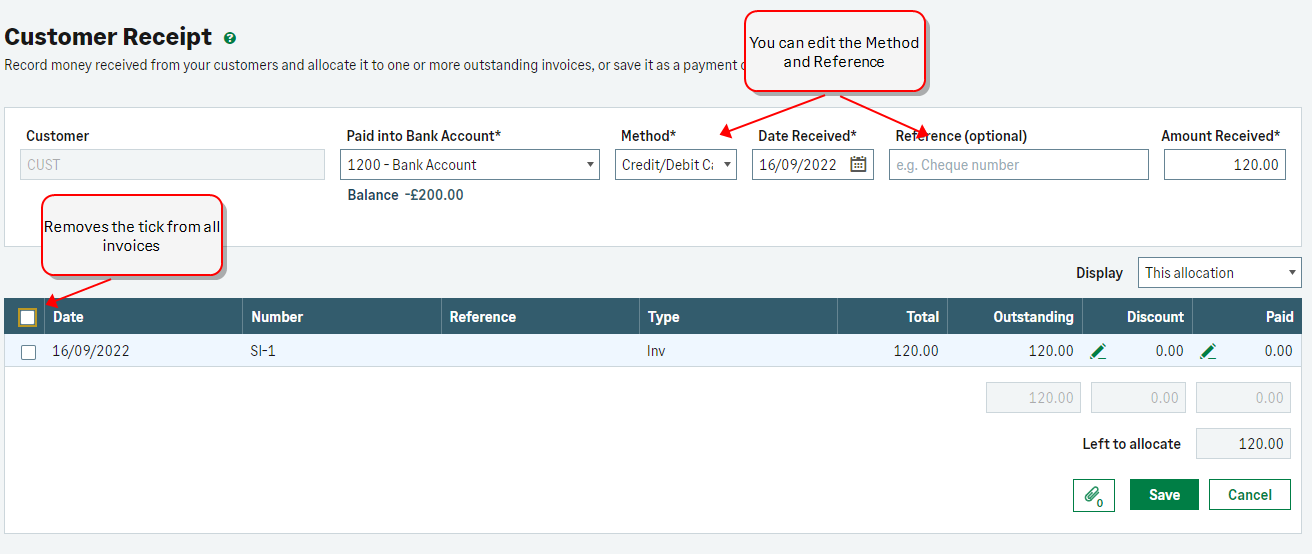Click the Amount Received field
1312x554 pixels.
[1224, 165]
